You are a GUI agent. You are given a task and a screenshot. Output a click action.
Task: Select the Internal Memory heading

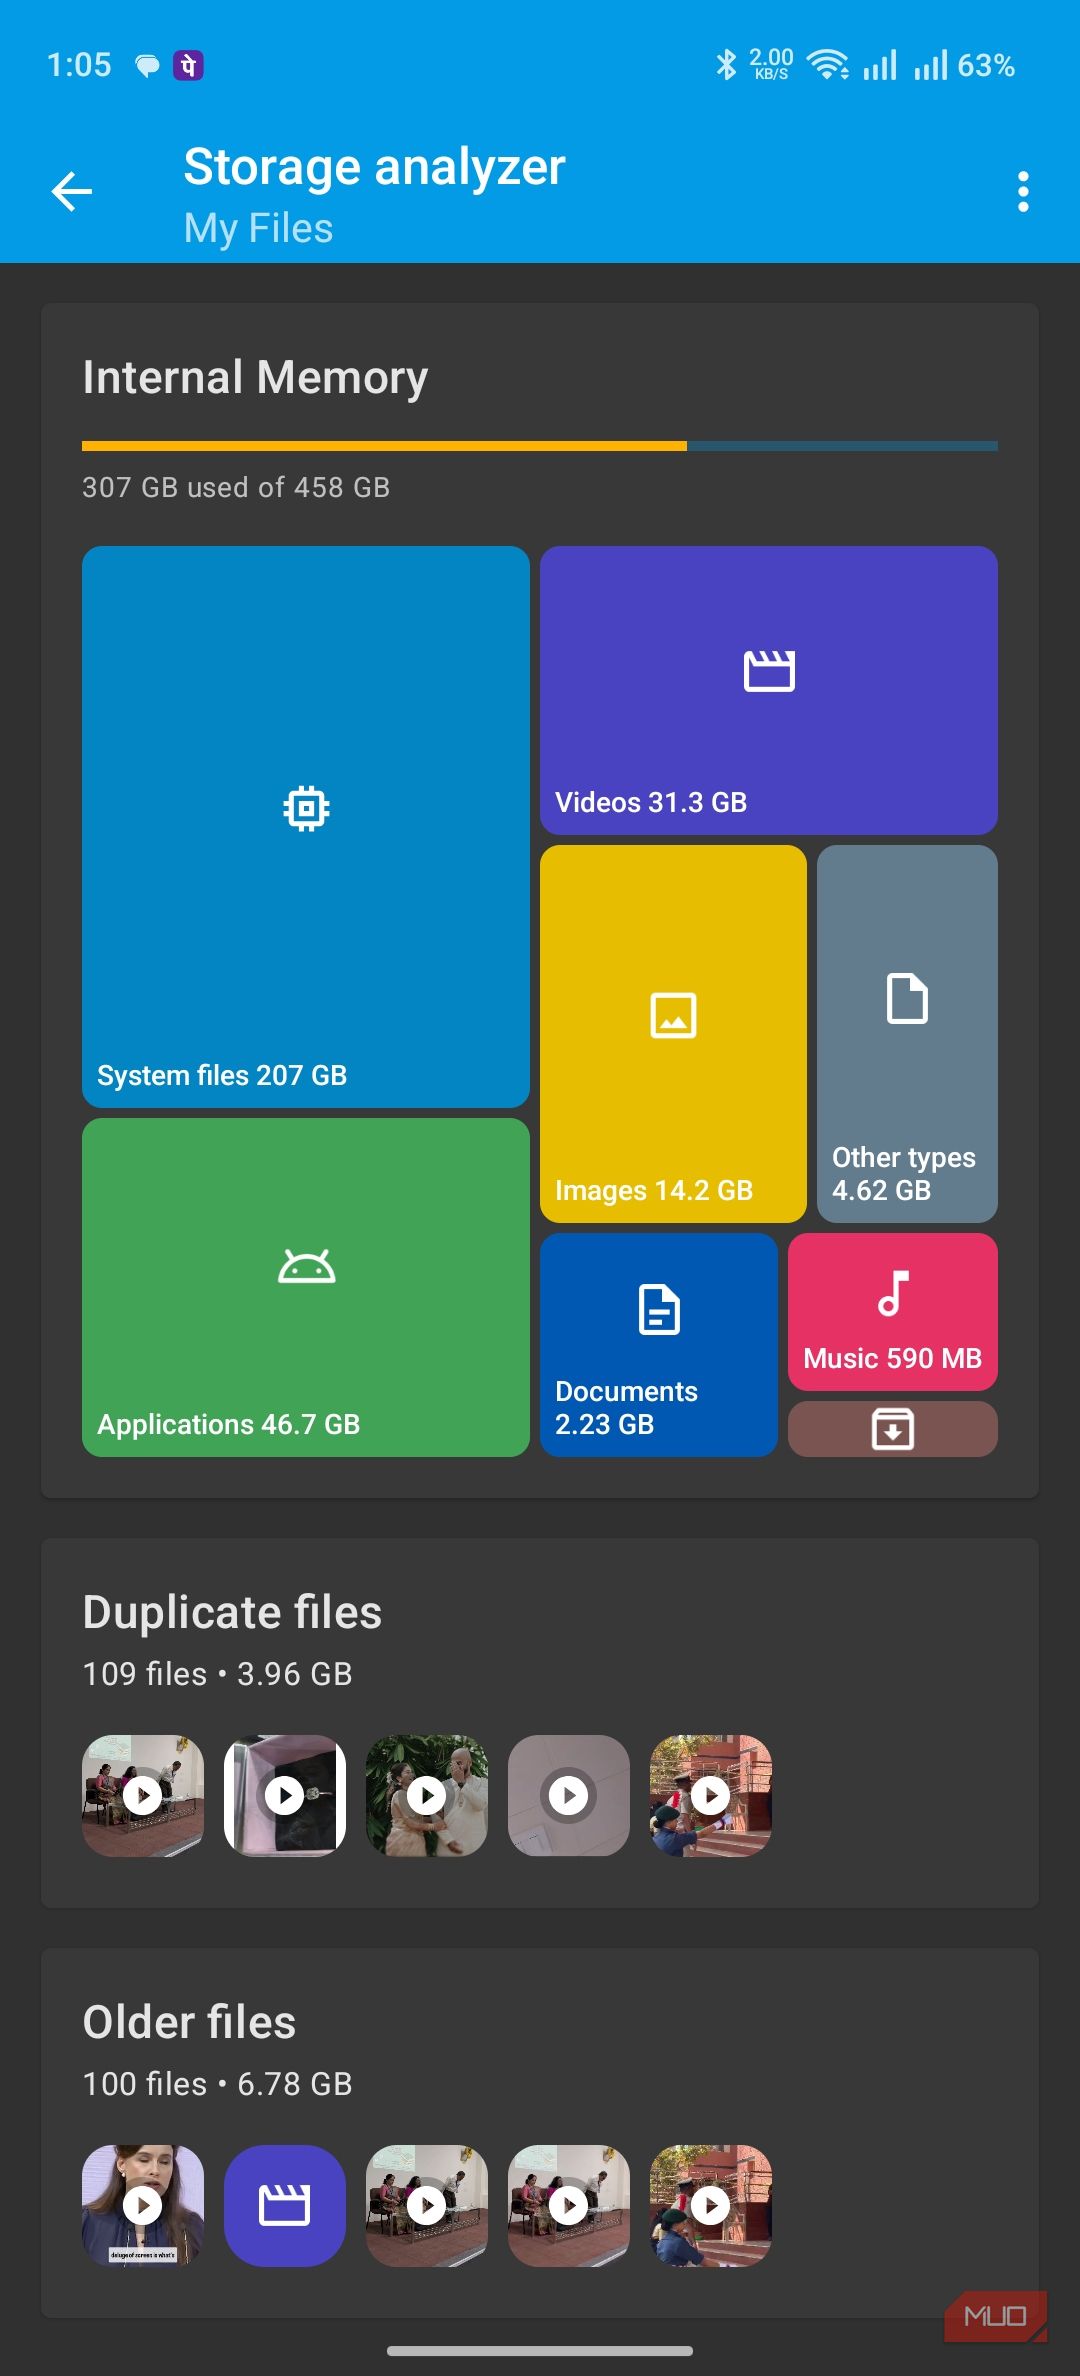[255, 378]
